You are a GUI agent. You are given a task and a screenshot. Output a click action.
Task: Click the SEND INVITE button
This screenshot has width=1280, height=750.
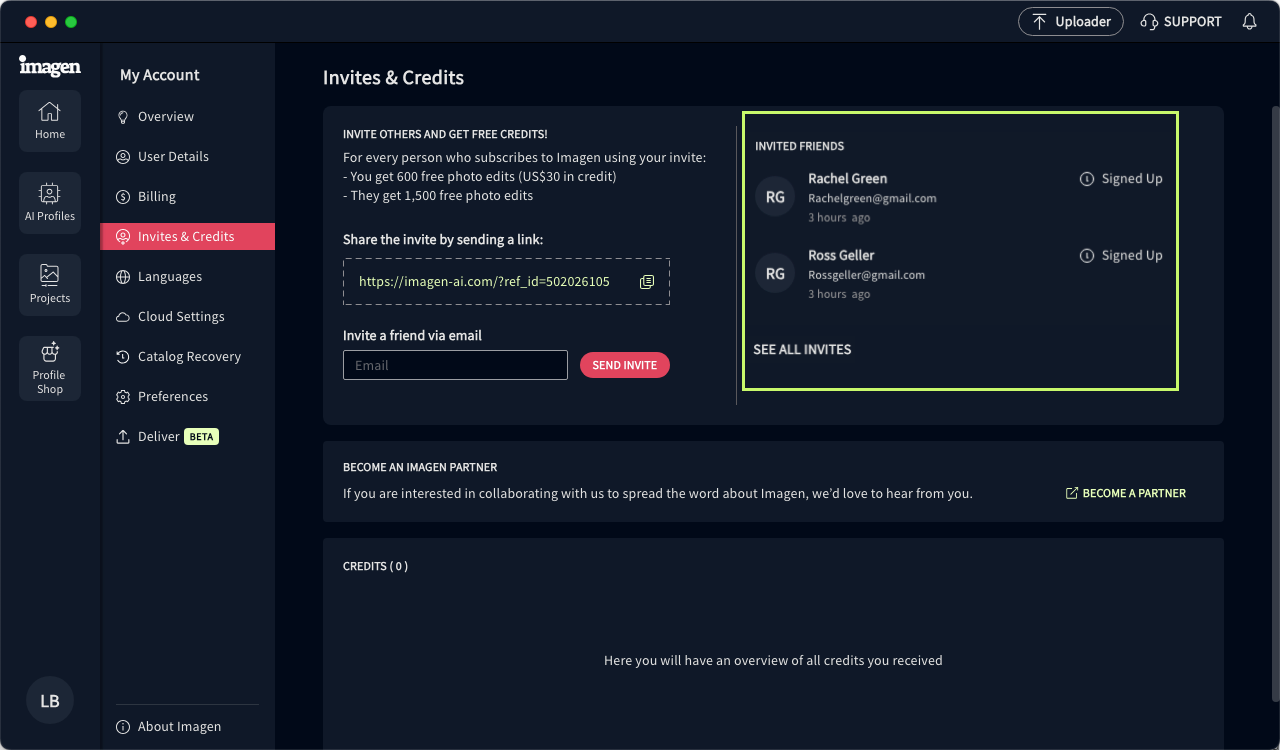pyautogui.click(x=625, y=365)
